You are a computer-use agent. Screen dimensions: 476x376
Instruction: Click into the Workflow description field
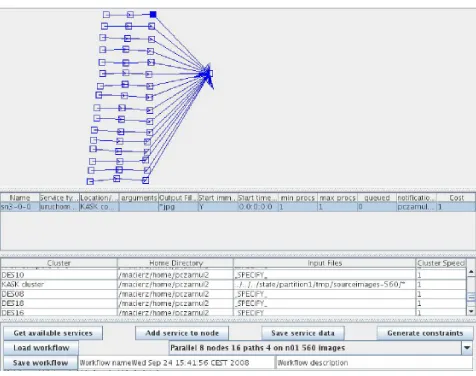pos(374,363)
